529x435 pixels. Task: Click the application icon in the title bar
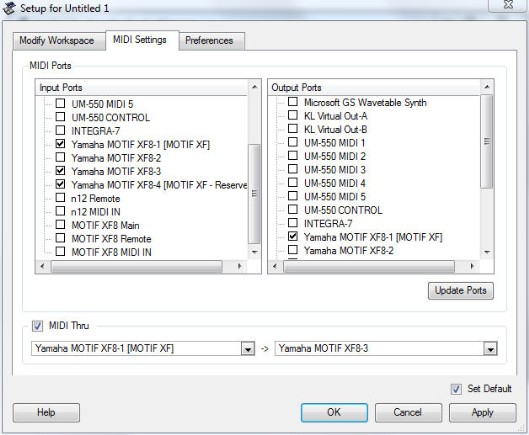pyautogui.click(x=9, y=8)
